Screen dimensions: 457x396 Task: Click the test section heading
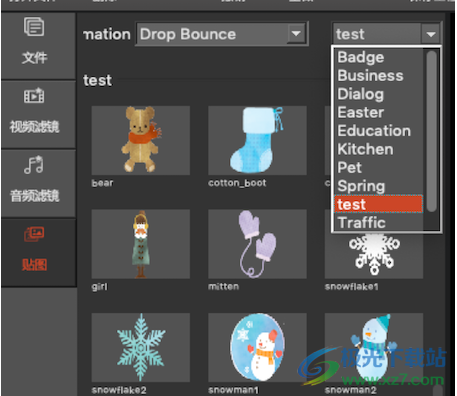[98, 80]
